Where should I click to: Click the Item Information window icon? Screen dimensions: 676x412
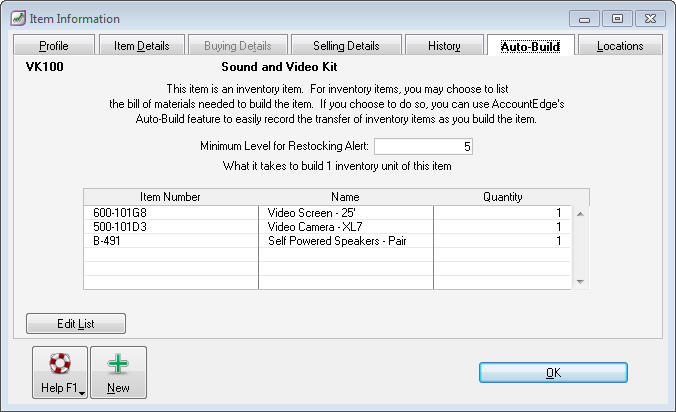pos(18,19)
